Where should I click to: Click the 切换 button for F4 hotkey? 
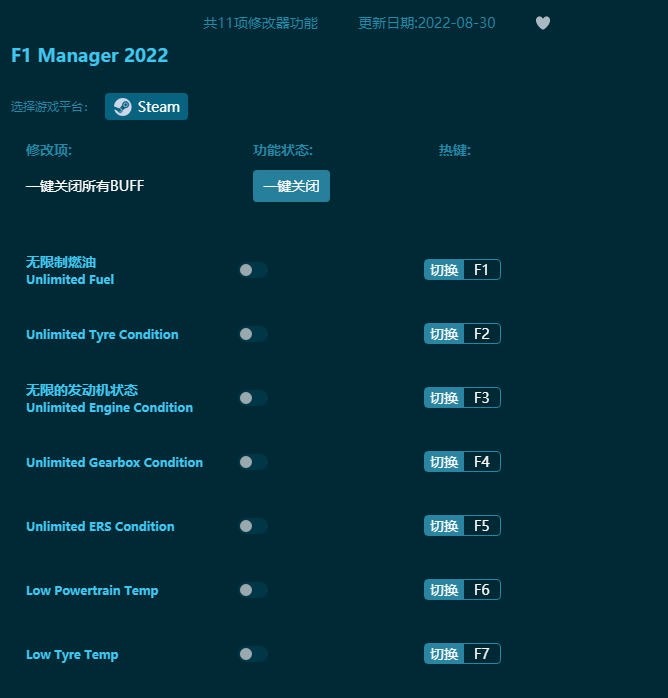(444, 462)
